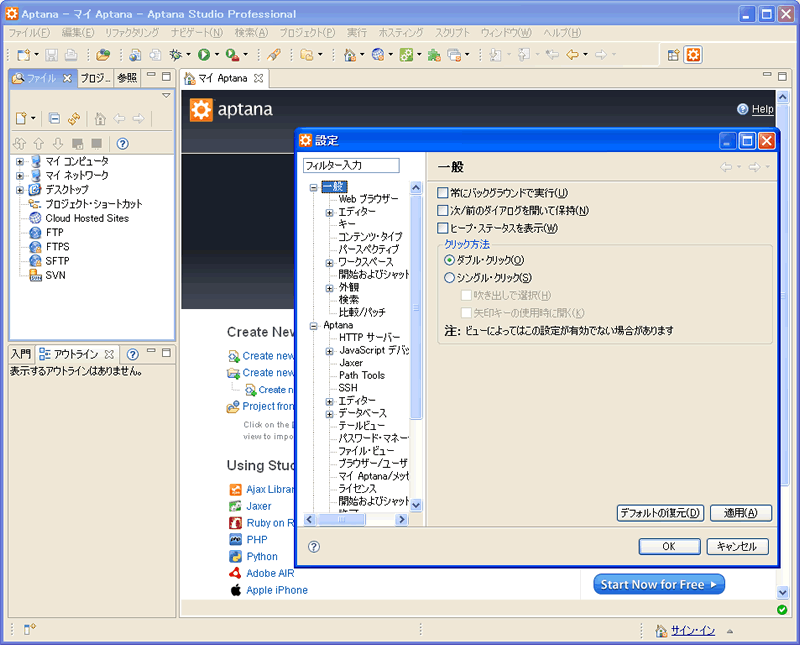Click the FTP connection icon in the file tree
Screen dimensions: 800x645
pyautogui.click(x=35, y=233)
